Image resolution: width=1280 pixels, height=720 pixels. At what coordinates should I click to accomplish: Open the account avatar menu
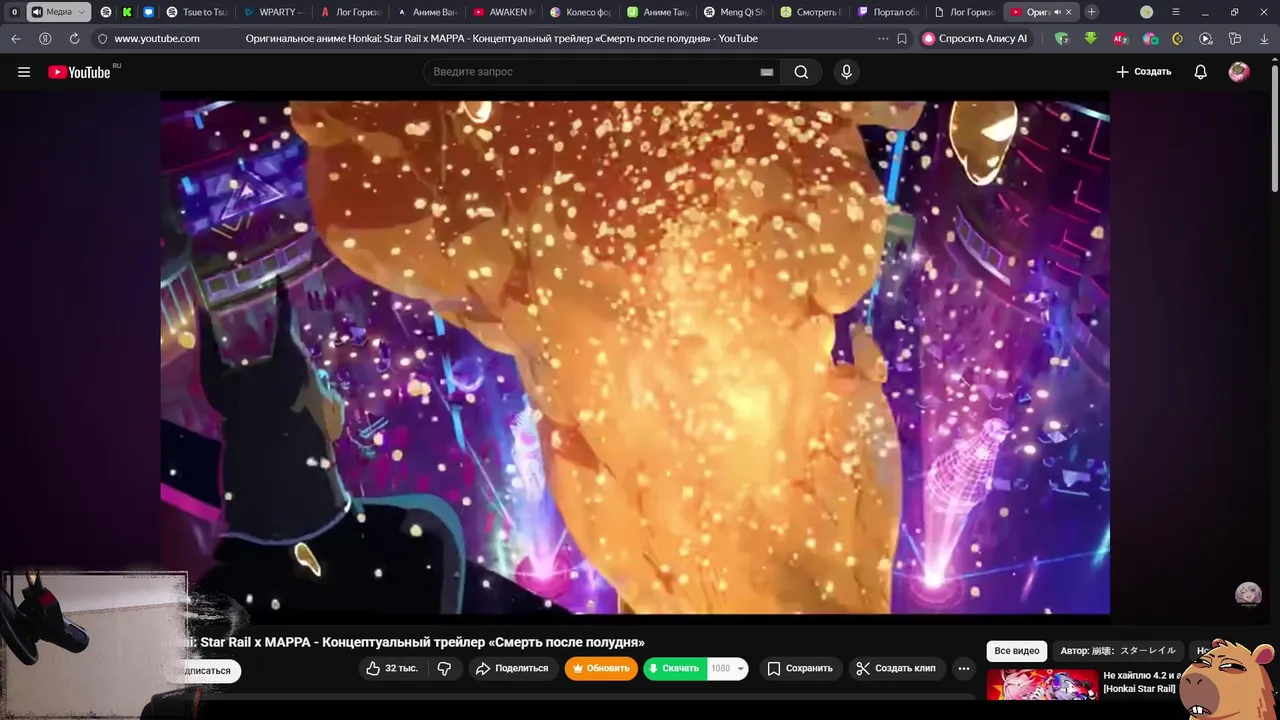pos(1239,72)
